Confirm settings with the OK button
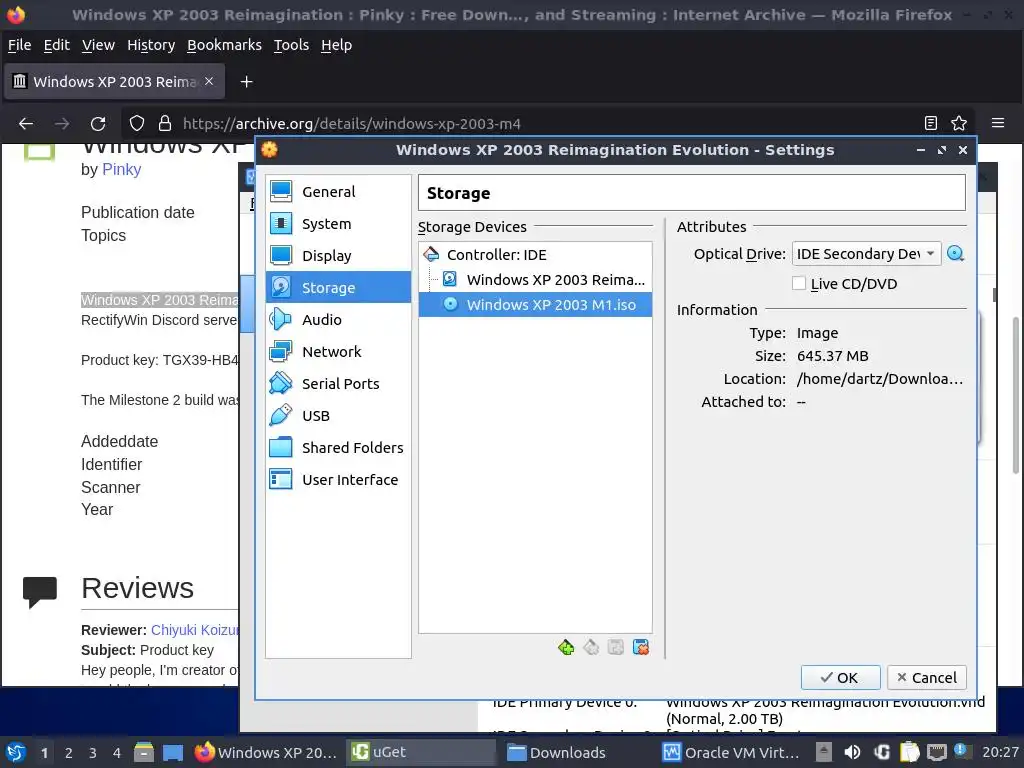This screenshot has width=1024, height=768. point(840,677)
